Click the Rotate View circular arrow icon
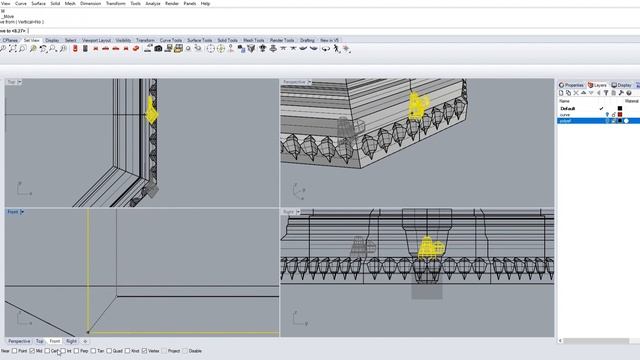Image resolution: width=640 pixels, height=360 pixels. pyautogui.click(x=325, y=49)
